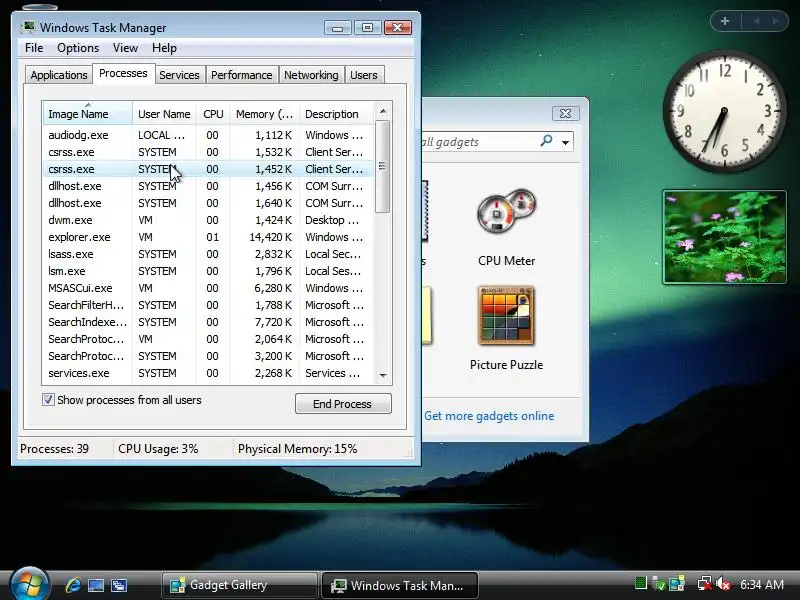Click the sidebar add gadget plus icon
800x600 pixels.
click(x=725, y=21)
